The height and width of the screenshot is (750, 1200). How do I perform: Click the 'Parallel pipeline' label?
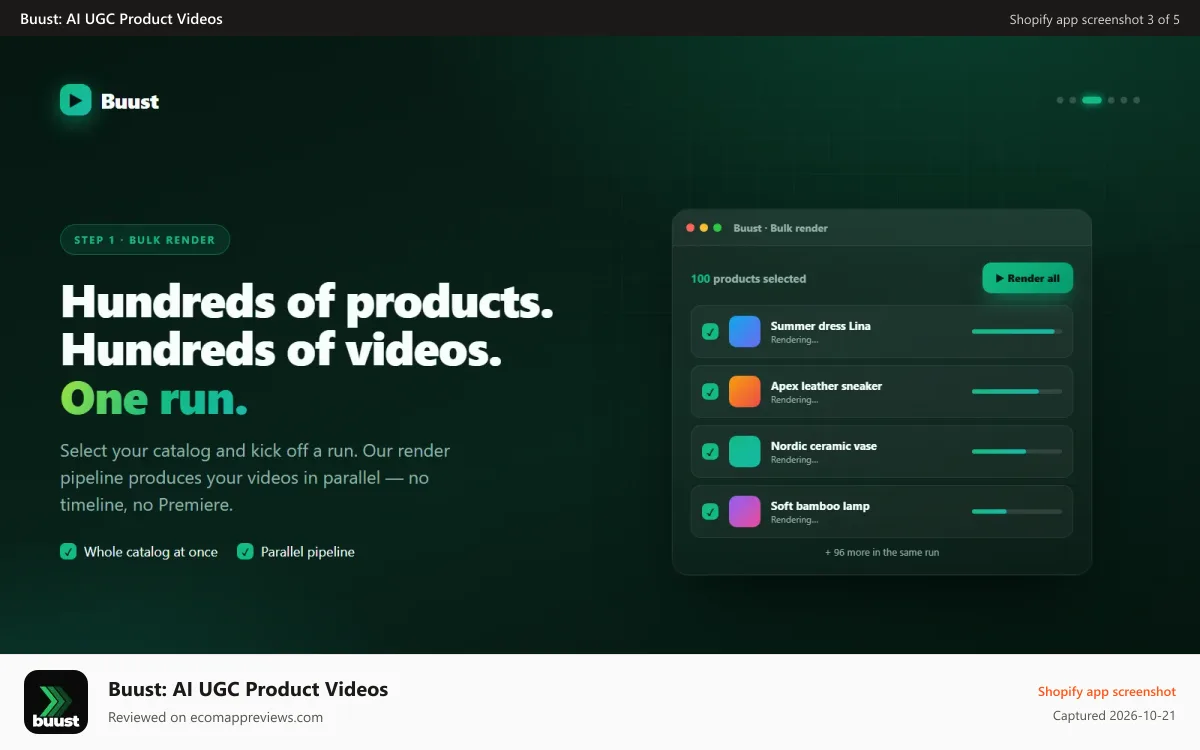[308, 552]
